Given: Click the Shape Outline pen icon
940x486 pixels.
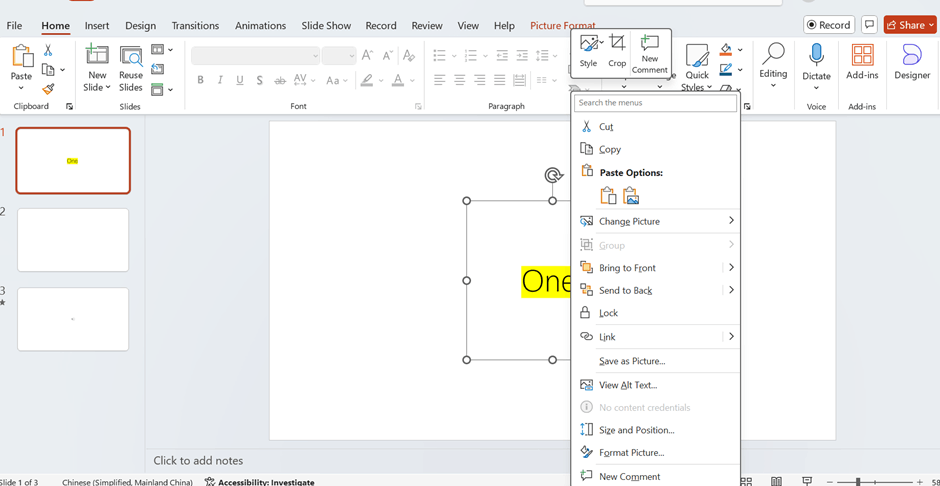Looking at the screenshot, I should (x=727, y=69).
